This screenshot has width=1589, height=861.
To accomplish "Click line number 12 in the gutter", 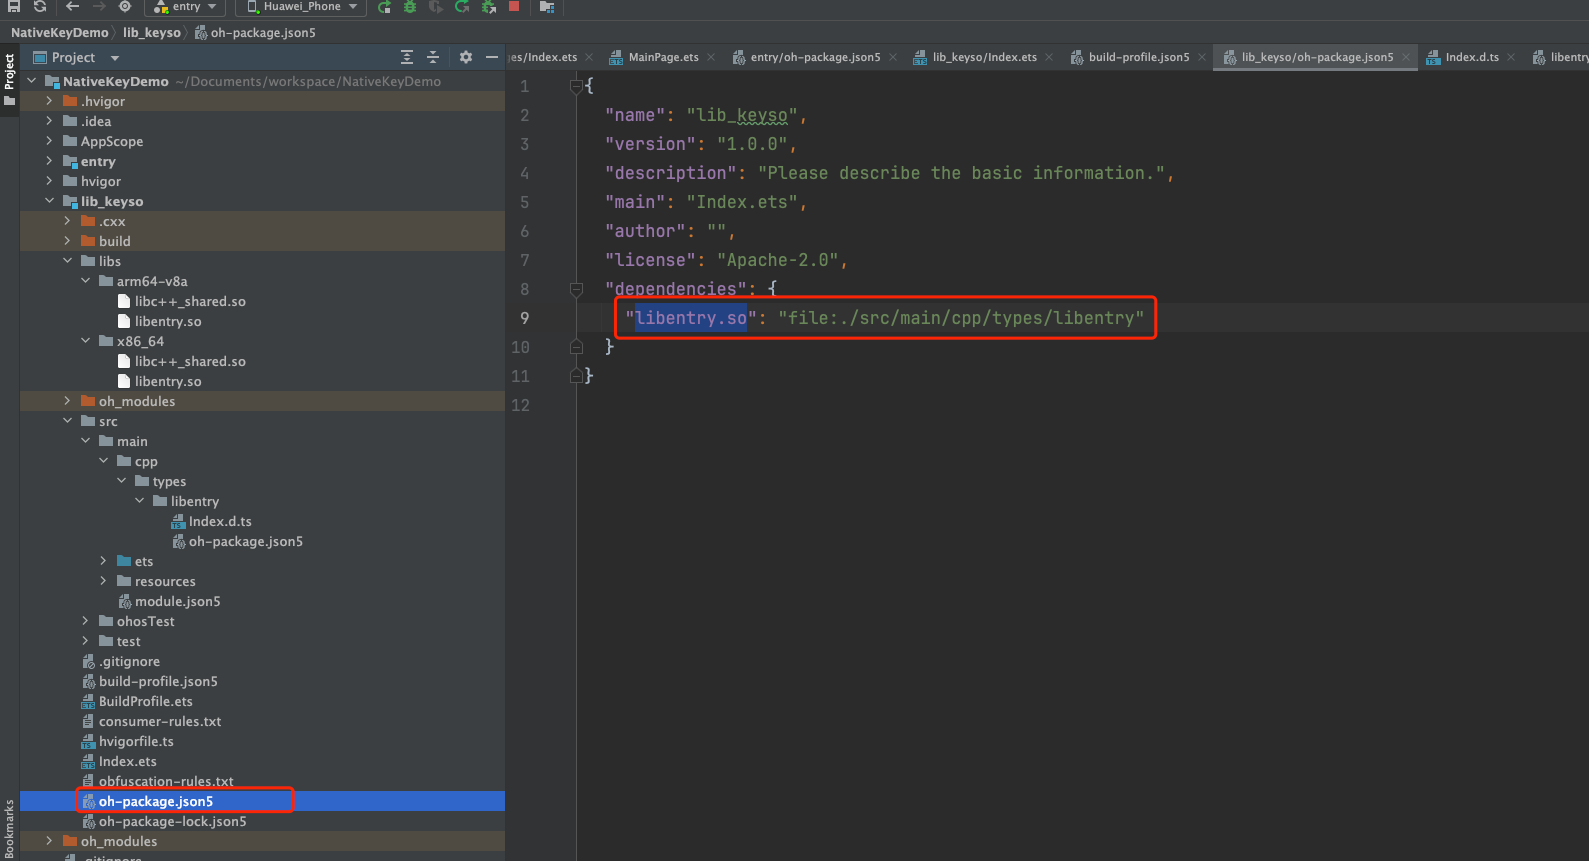I will 520,405.
